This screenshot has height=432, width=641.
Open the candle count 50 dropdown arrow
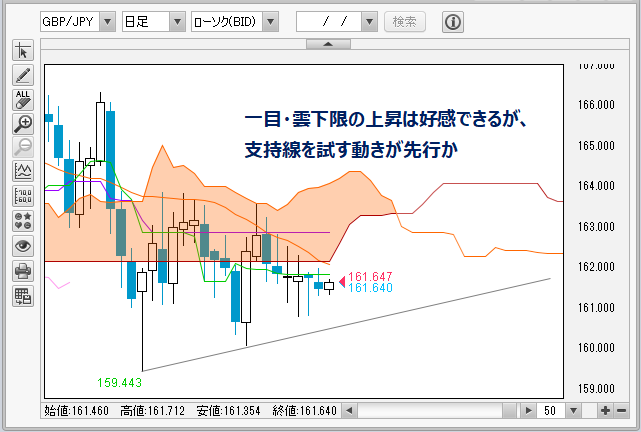[573, 410]
